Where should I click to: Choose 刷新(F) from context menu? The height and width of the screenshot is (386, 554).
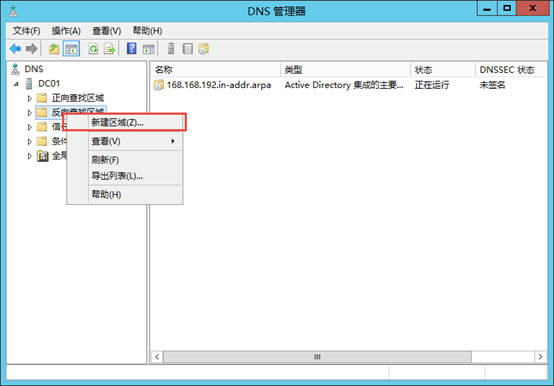[x=125, y=160]
